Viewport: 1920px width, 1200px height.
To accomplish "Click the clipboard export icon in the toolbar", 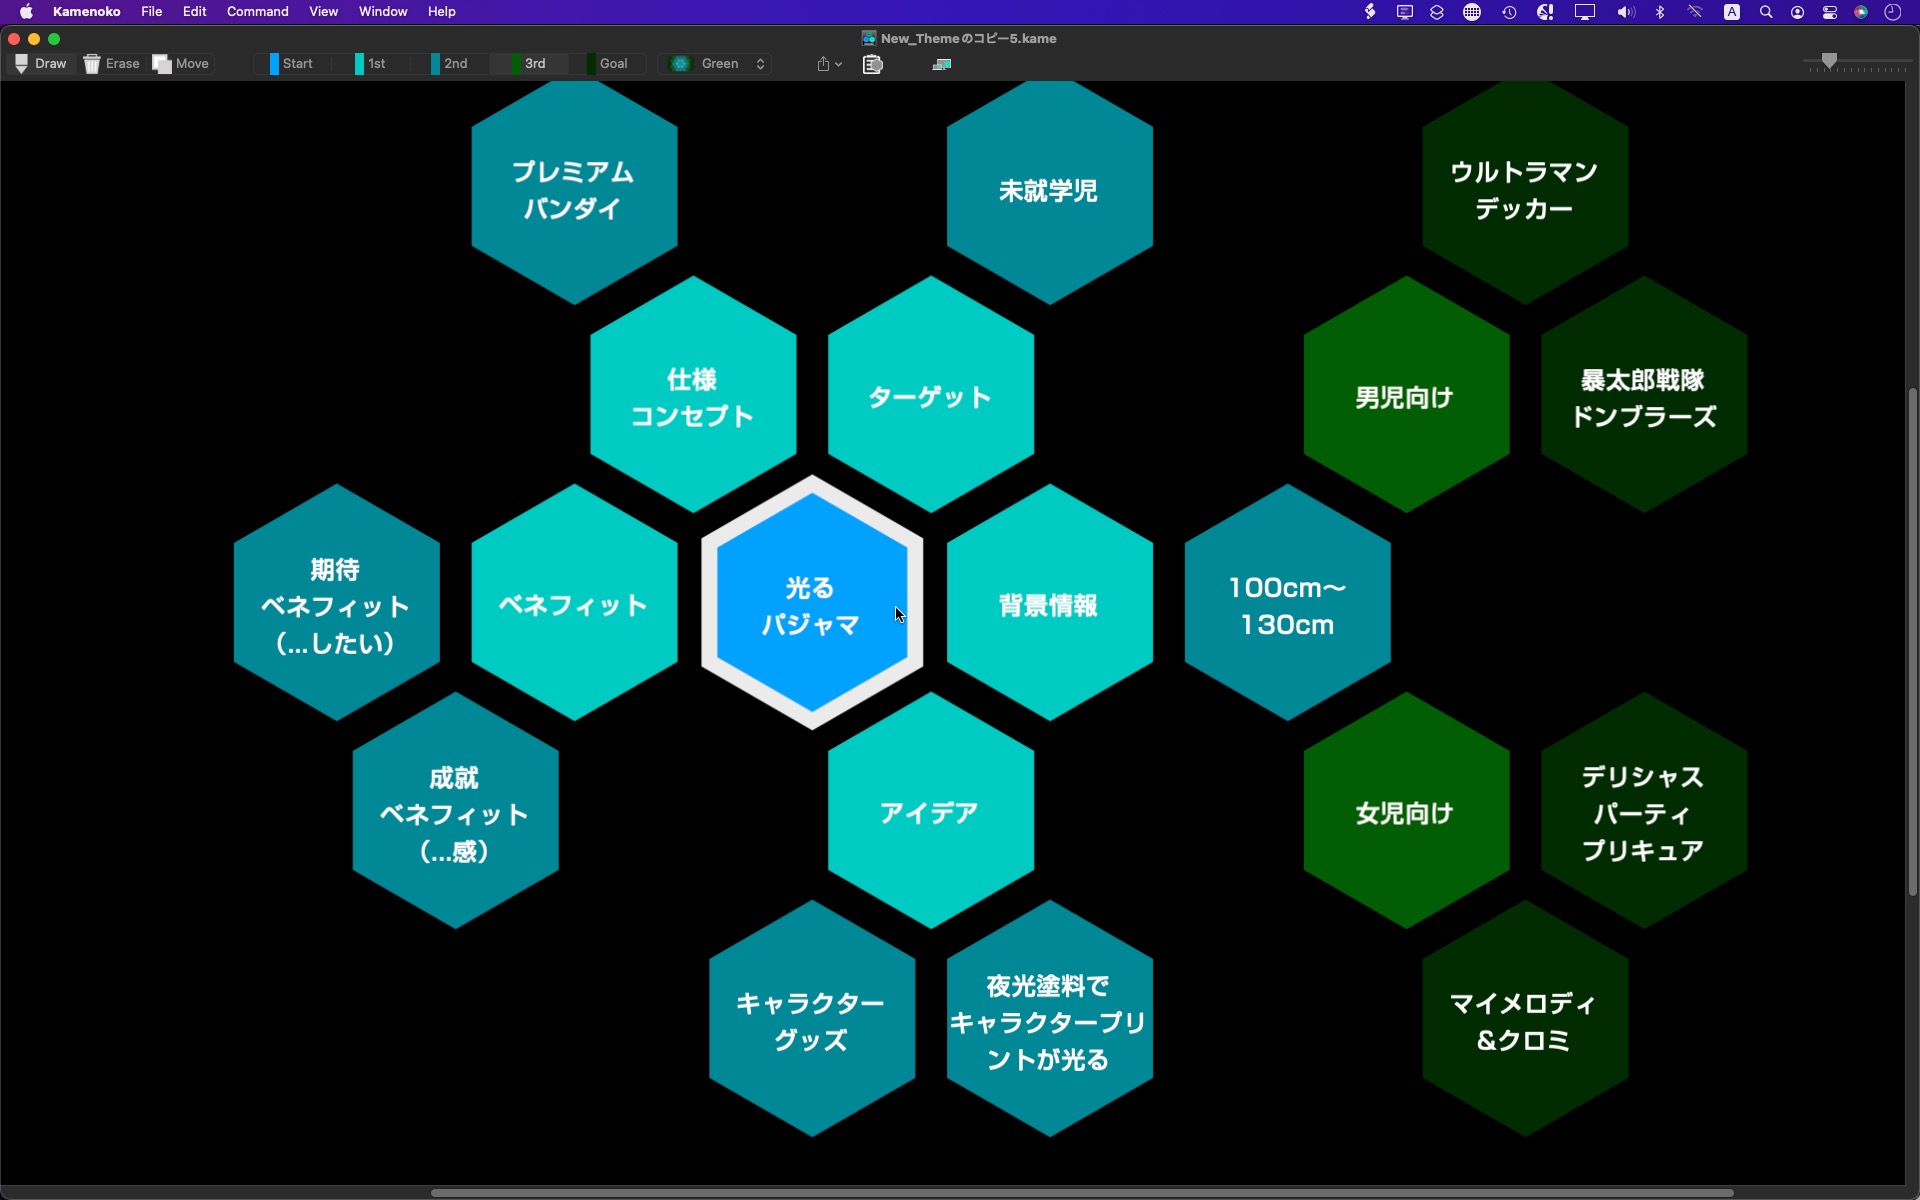I will click(873, 64).
